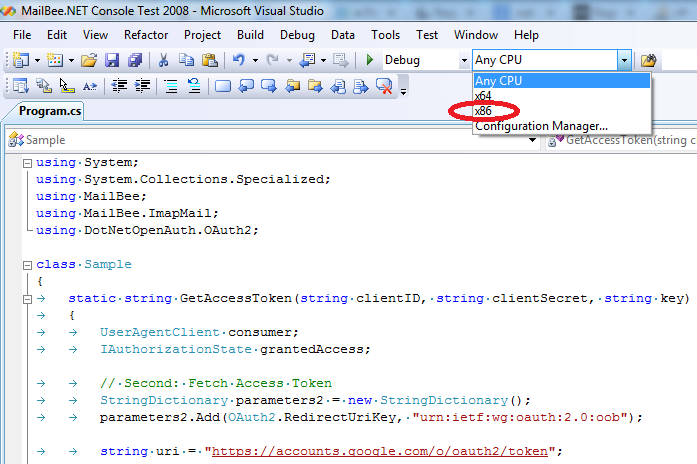Click the Open File folder icon
The image size is (697, 464).
[89, 61]
